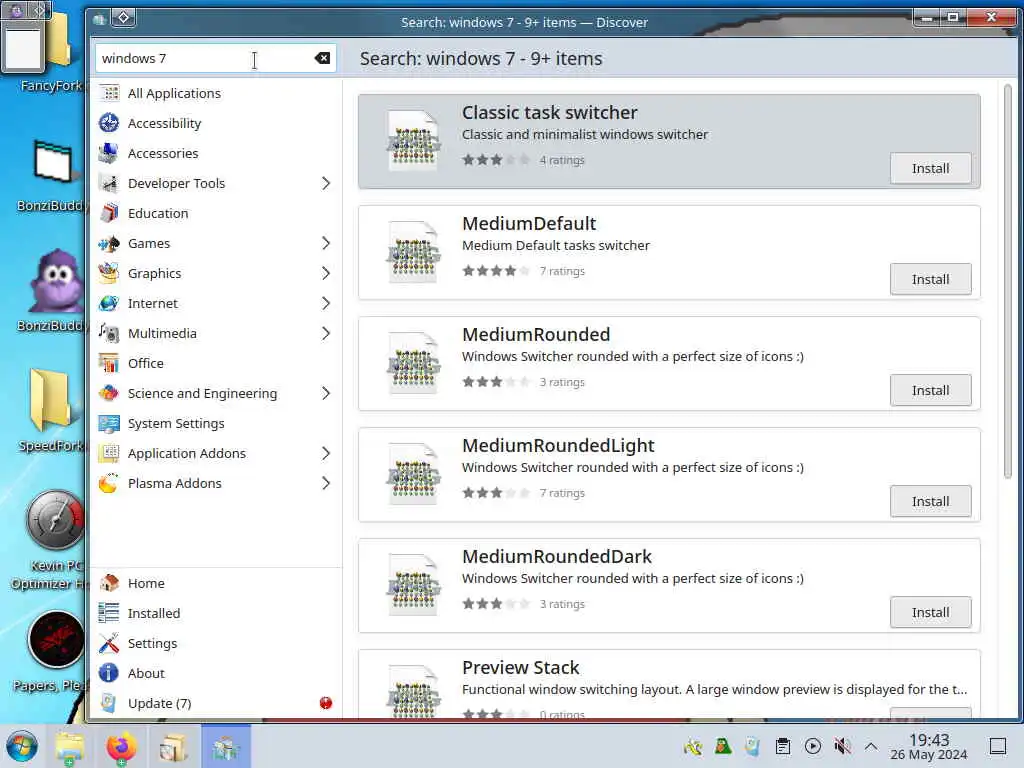
Task: Select the All Applications entry
Action: [x=216, y=93]
